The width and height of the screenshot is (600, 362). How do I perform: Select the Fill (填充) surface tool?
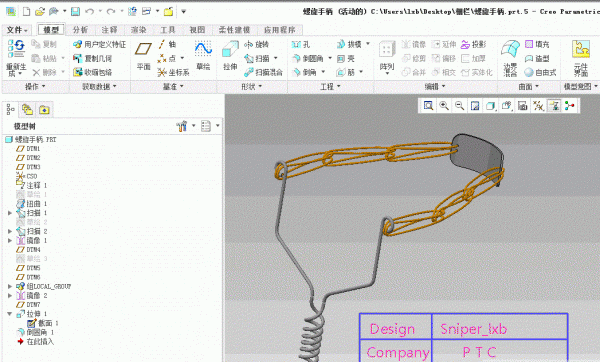(x=537, y=44)
